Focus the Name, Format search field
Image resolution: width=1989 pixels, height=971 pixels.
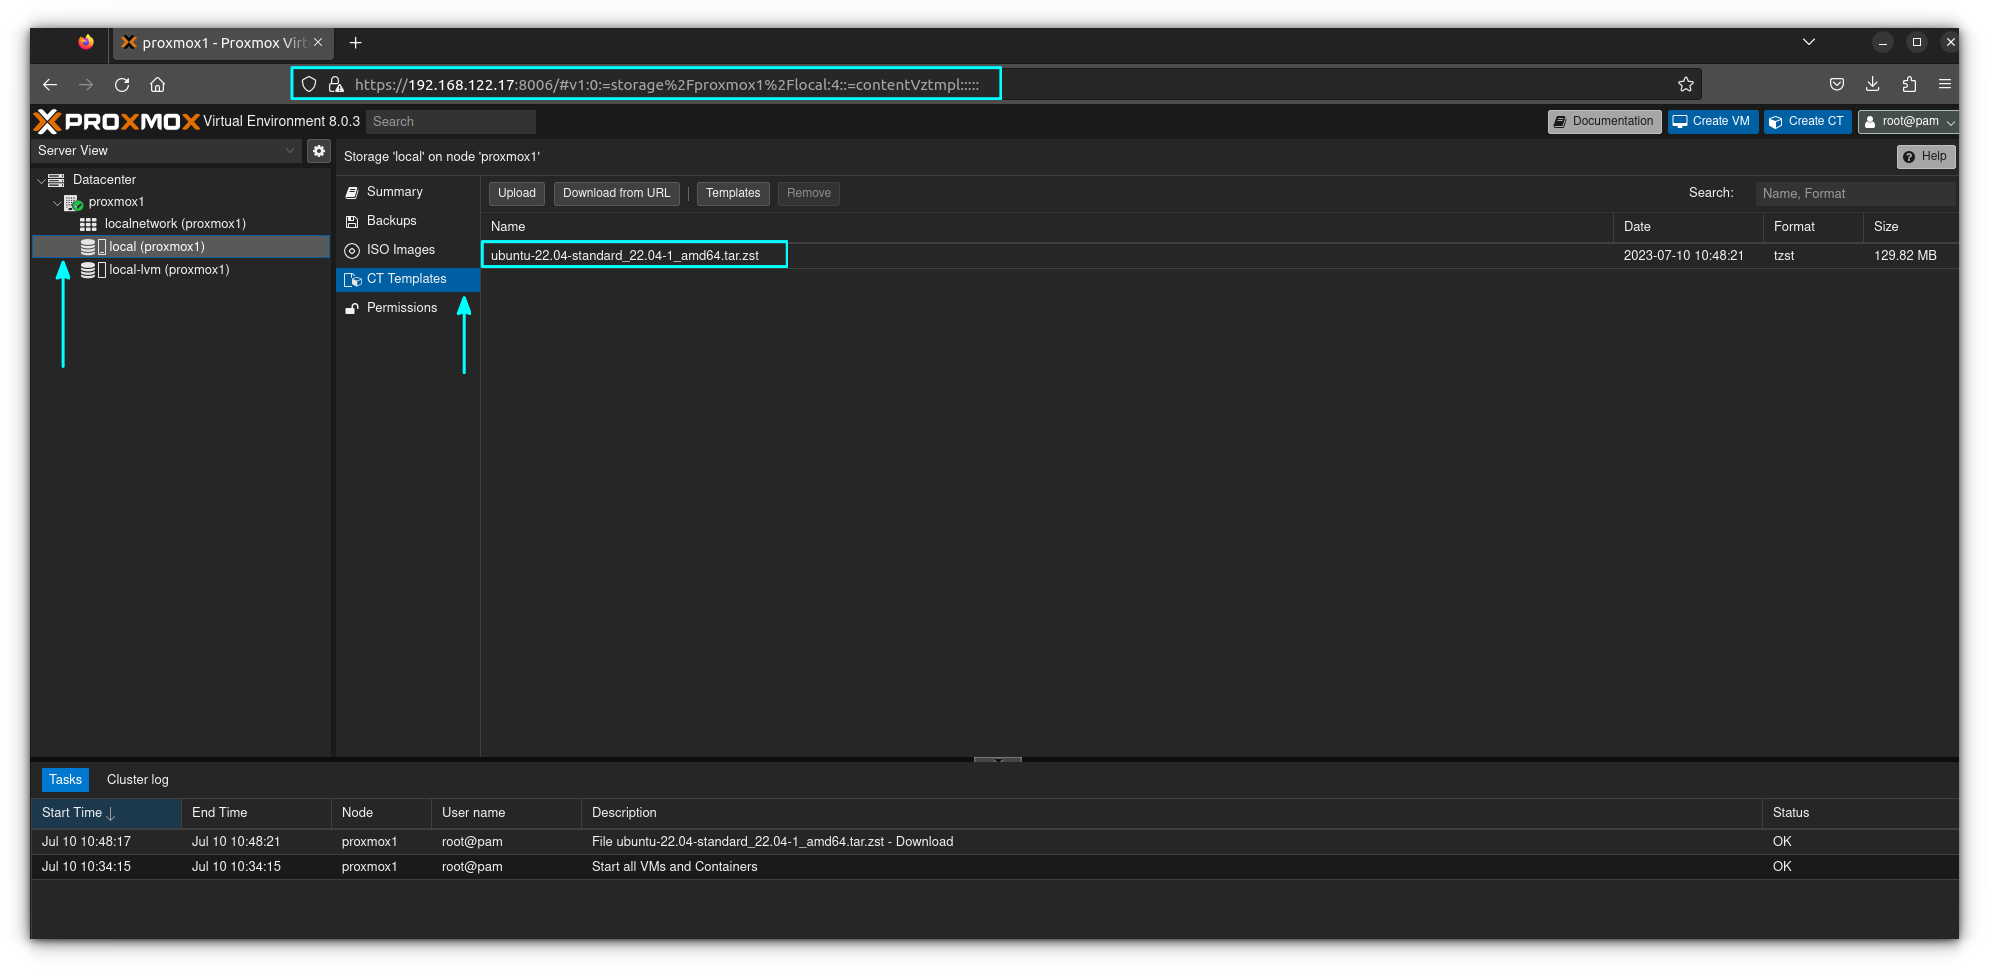(x=1855, y=193)
